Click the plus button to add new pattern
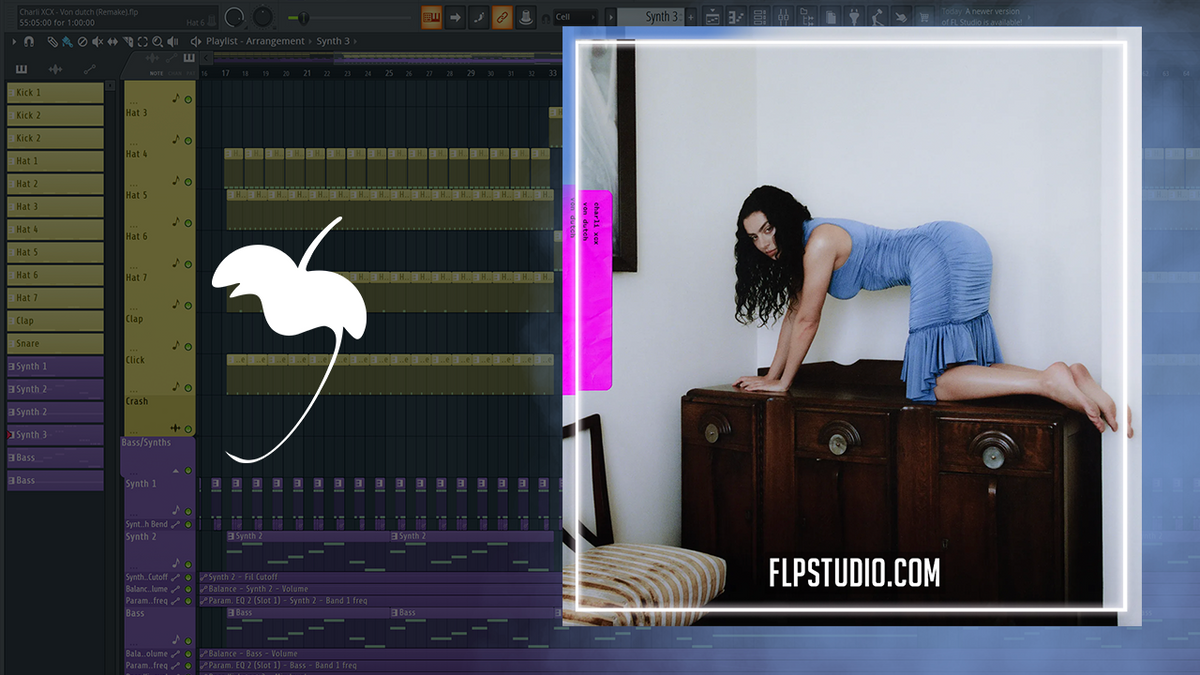 [x=690, y=16]
